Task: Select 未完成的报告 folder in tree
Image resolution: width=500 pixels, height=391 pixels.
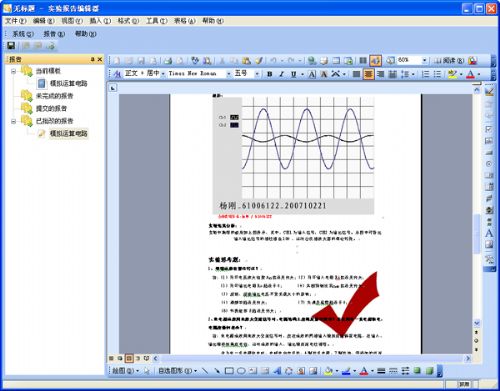Action: coord(54,96)
